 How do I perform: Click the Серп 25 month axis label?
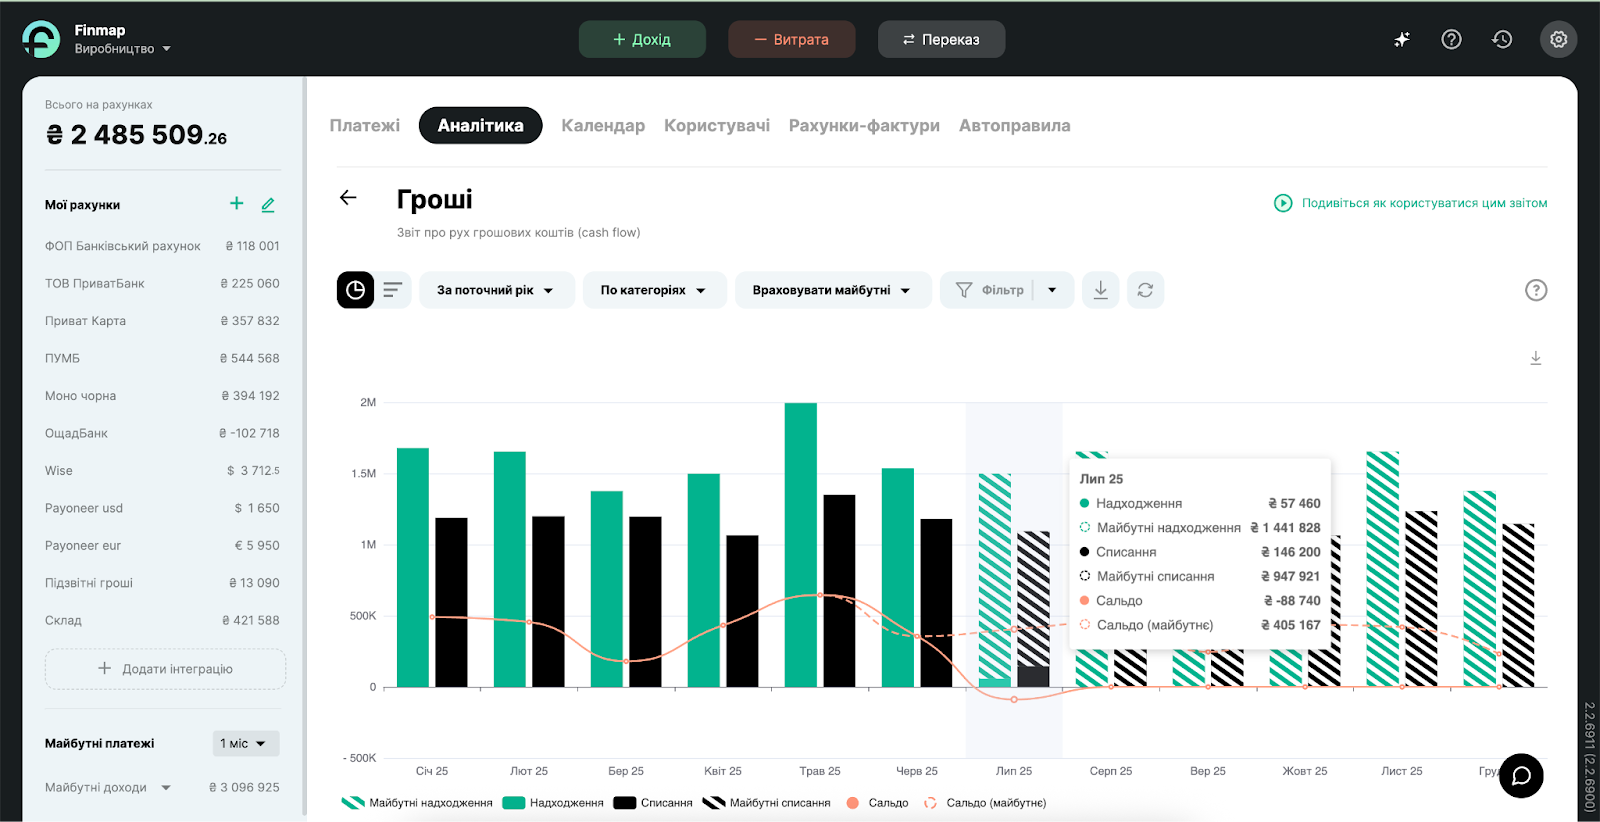coord(1111,771)
